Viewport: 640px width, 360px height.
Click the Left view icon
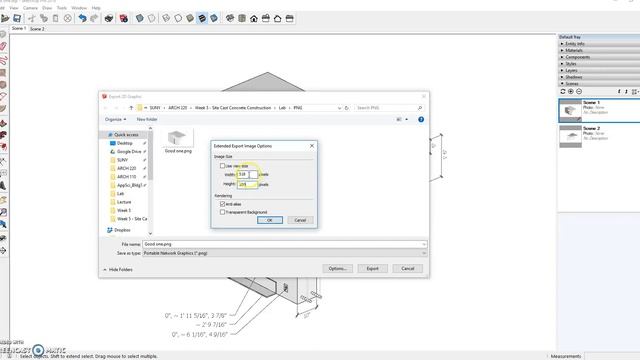pyautogui.click(x=290, y=18)
